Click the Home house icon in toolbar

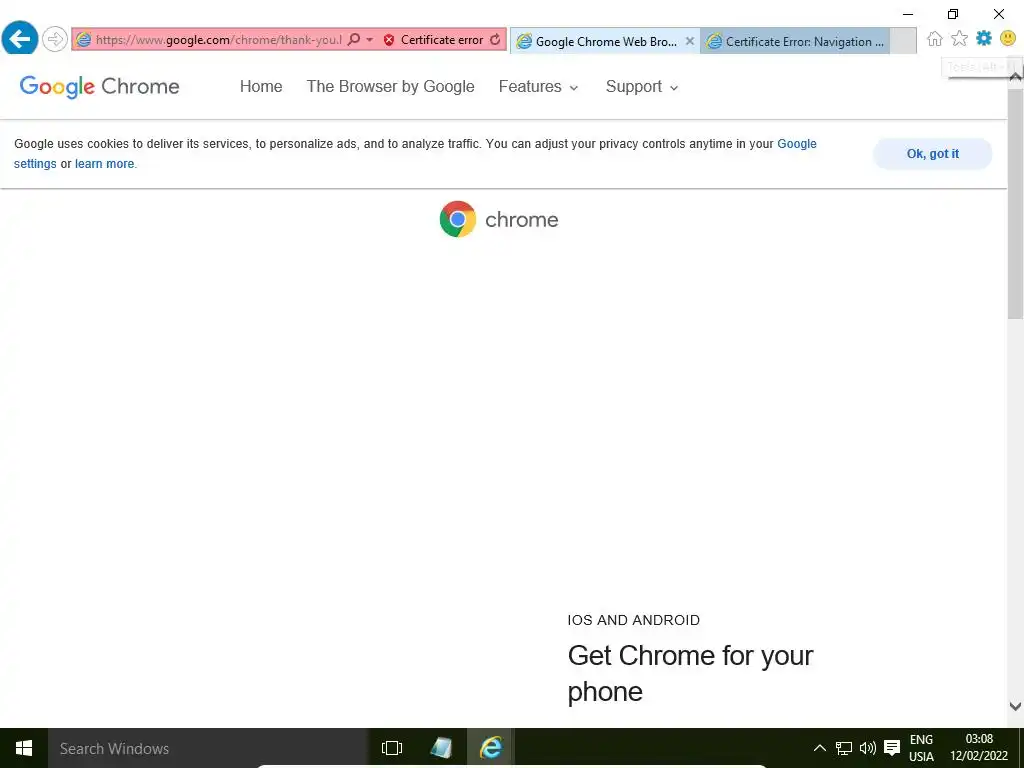(x=935, y=39)
